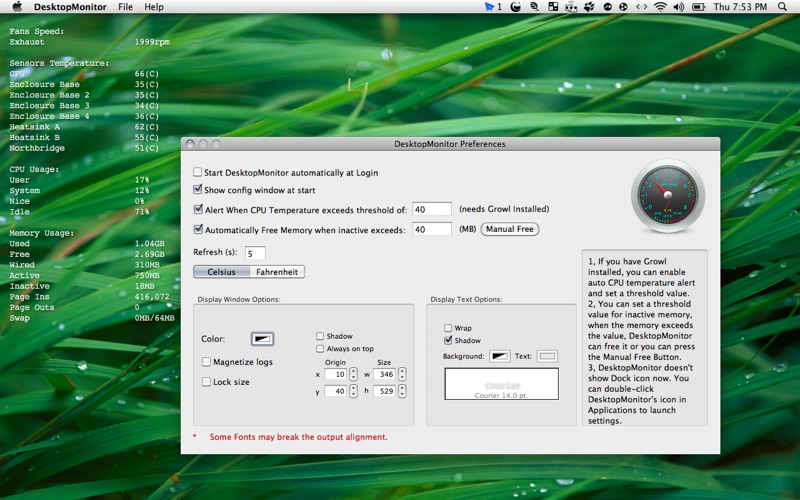
Task: Click the Origin y stepper arrows
Action: point(353,391)
